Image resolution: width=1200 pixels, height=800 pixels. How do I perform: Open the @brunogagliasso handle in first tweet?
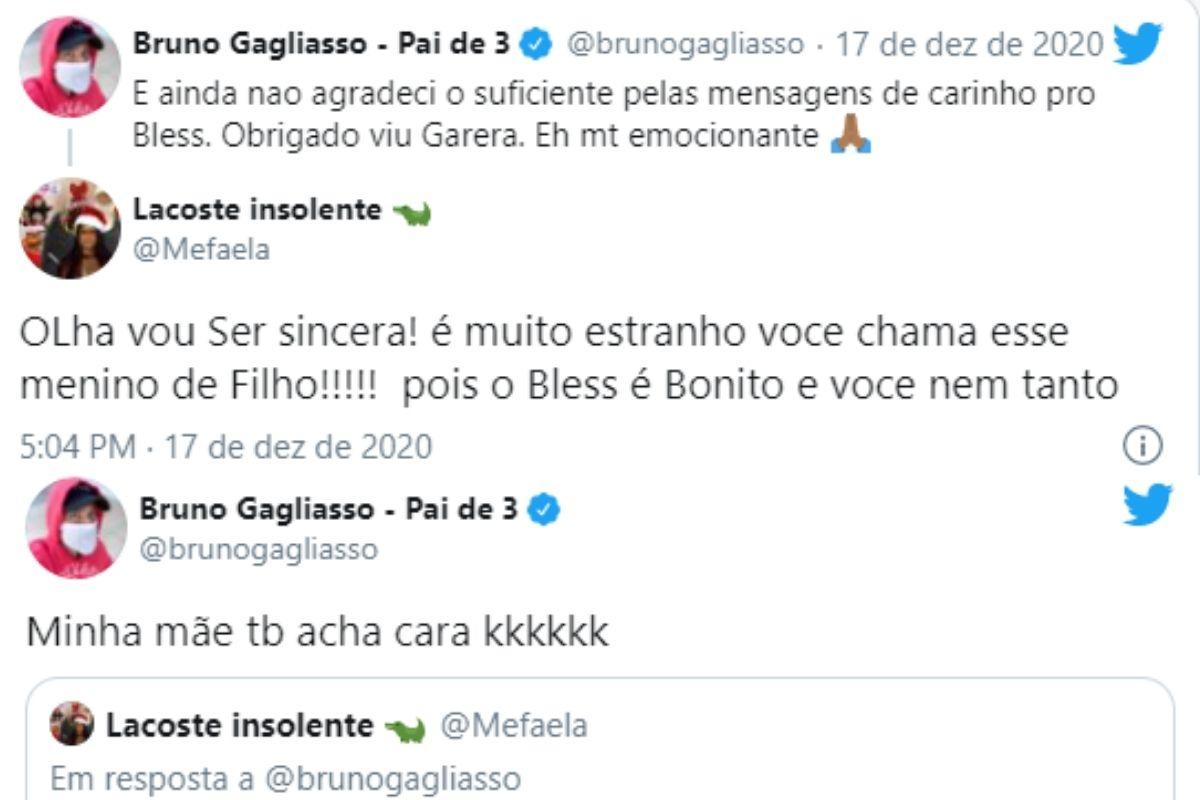click(685, 44)
